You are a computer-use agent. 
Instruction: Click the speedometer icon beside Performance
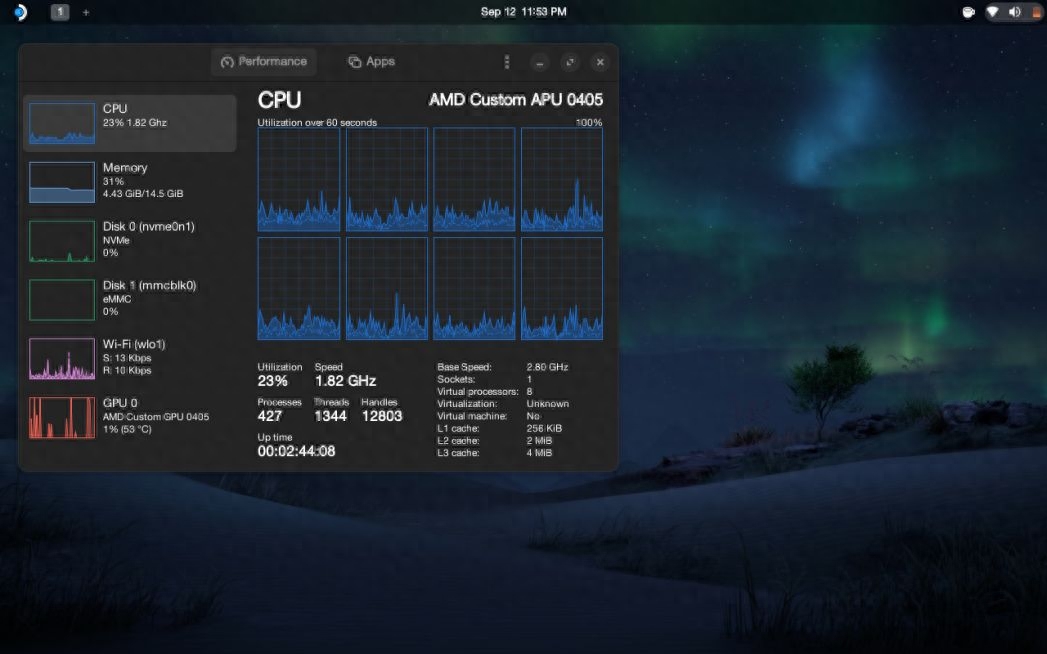click(225, 61)
